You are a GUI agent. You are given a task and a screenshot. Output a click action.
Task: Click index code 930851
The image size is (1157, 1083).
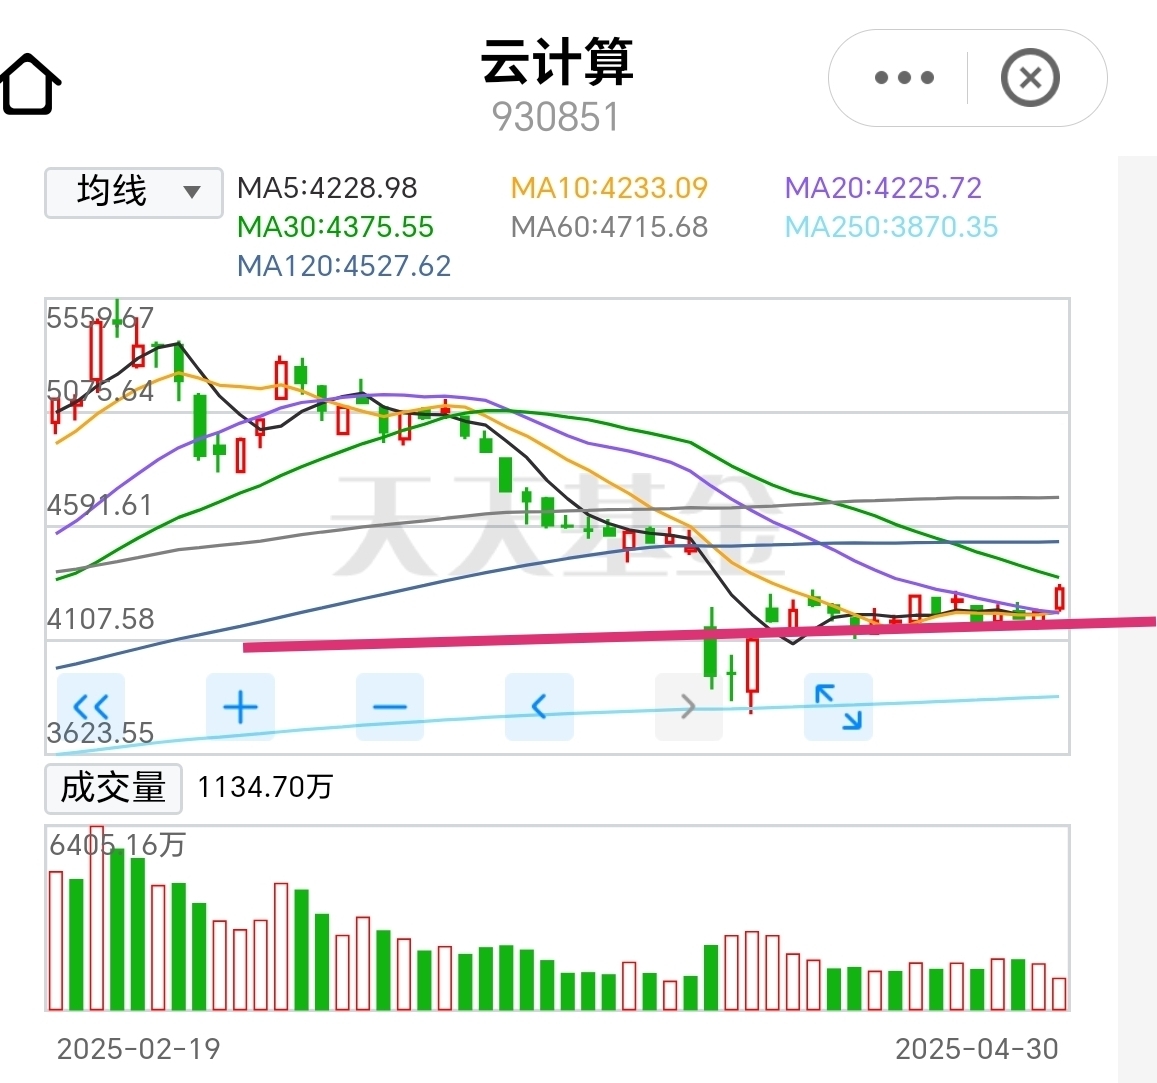pos(556,117)
